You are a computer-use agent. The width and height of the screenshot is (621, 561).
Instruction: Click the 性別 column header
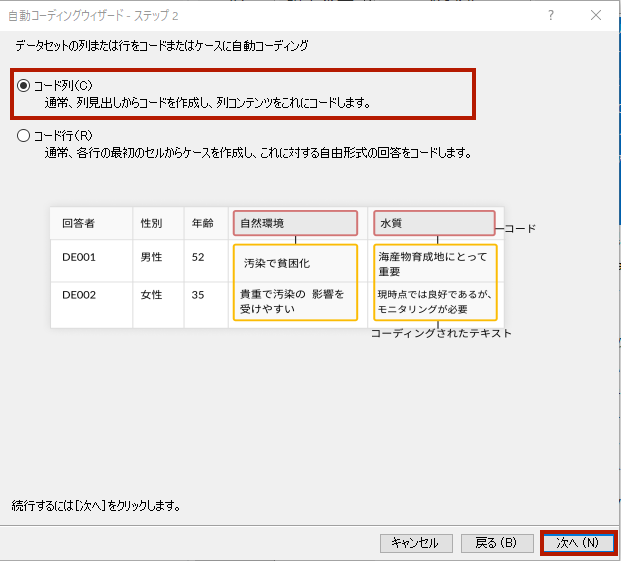click(152, 223)
